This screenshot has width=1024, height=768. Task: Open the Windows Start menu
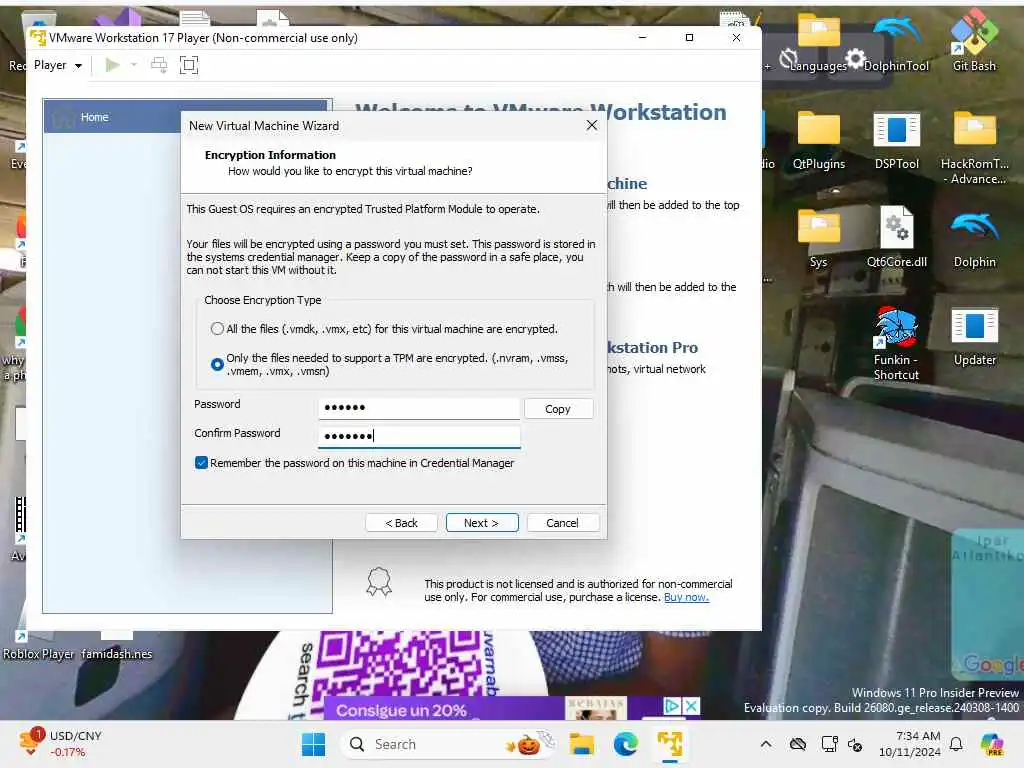pos(313,744)
